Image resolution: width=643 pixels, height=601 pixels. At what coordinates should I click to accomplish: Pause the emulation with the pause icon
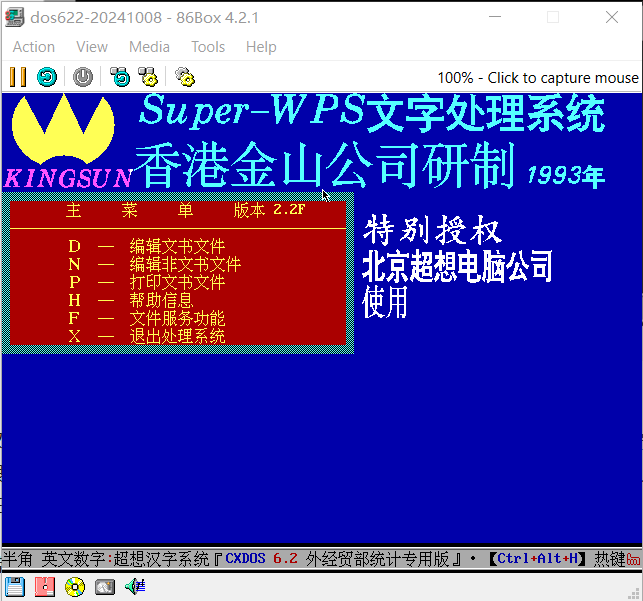(x=17, y=77)
